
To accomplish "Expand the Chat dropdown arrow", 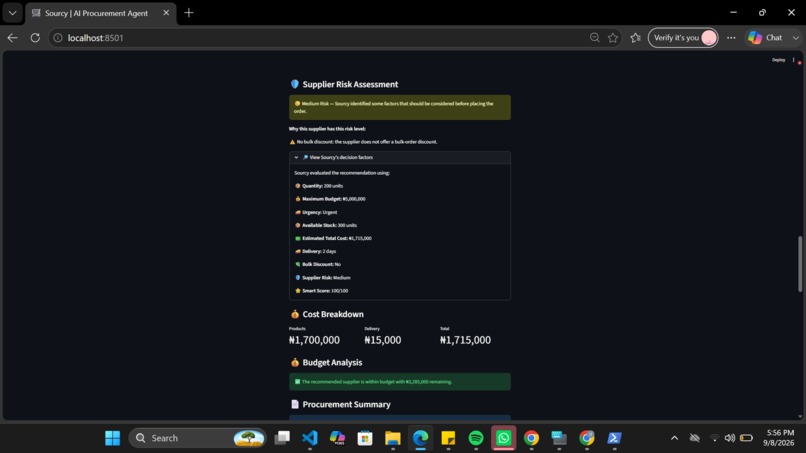I will point(796,38).
